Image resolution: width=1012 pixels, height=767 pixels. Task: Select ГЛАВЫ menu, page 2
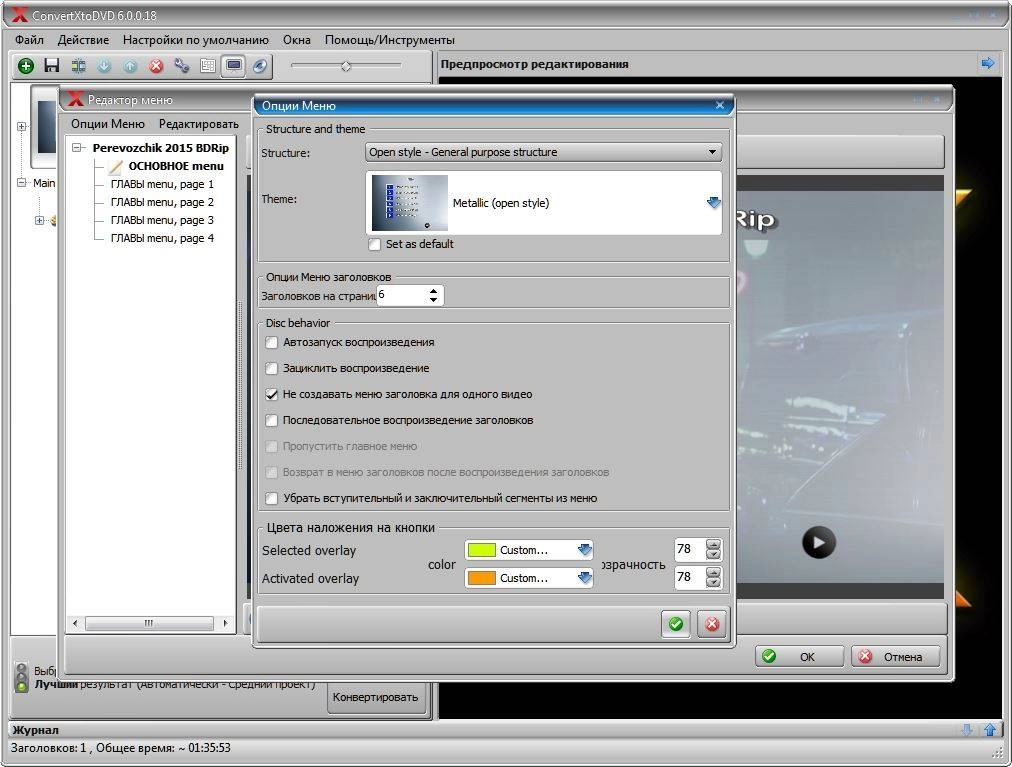pos(162,203)
